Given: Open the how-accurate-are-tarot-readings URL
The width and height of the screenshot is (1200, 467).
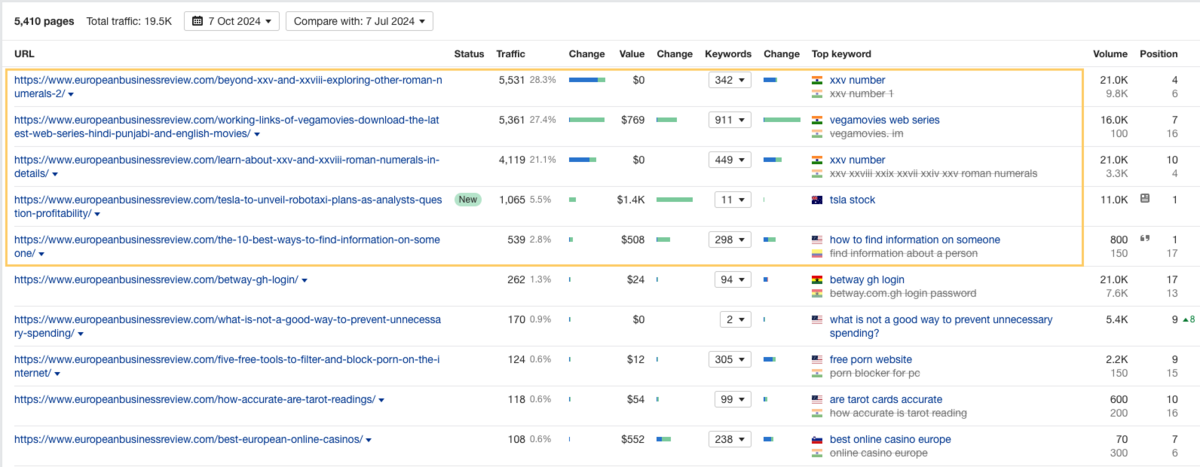Looking at the screenshot, I should tap(195, 400).
